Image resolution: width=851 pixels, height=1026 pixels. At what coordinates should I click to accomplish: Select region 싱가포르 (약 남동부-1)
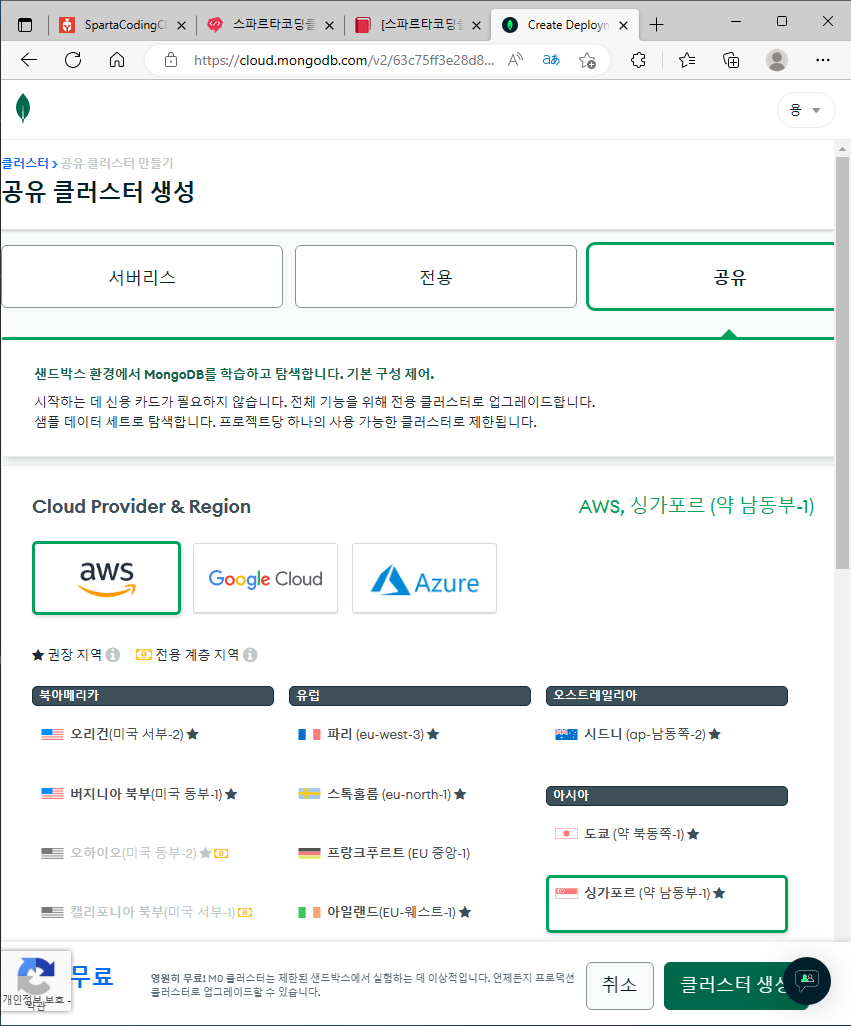coord(667,904)
